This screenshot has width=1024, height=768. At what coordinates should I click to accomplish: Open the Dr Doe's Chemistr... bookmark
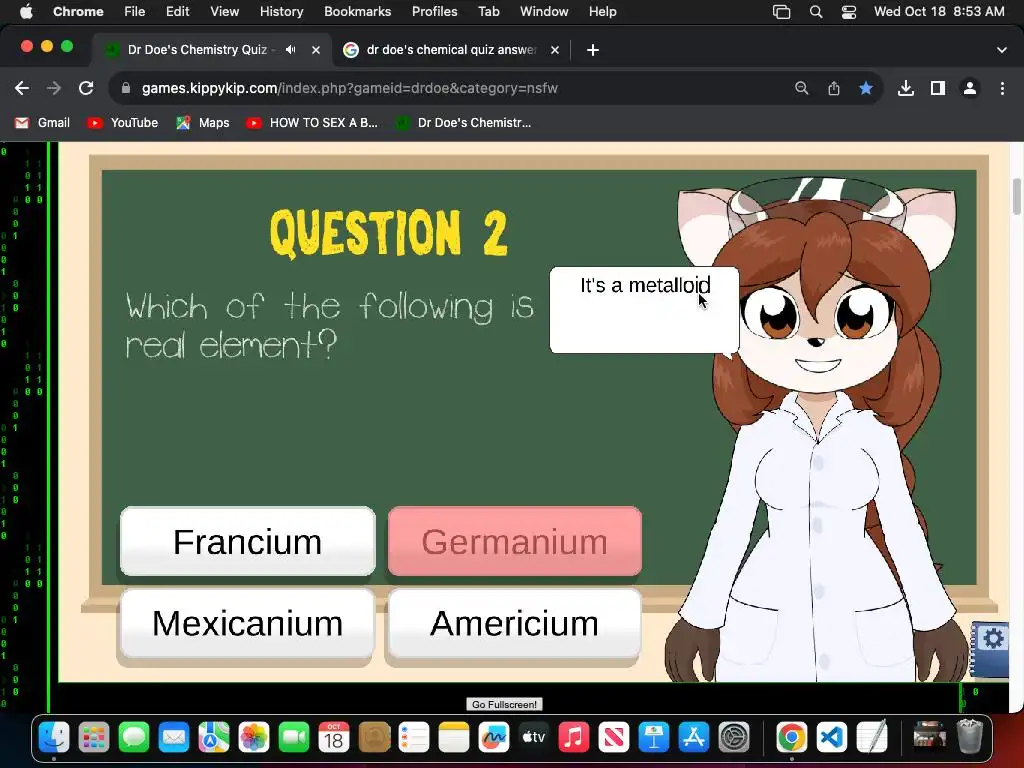pos(464,123)
